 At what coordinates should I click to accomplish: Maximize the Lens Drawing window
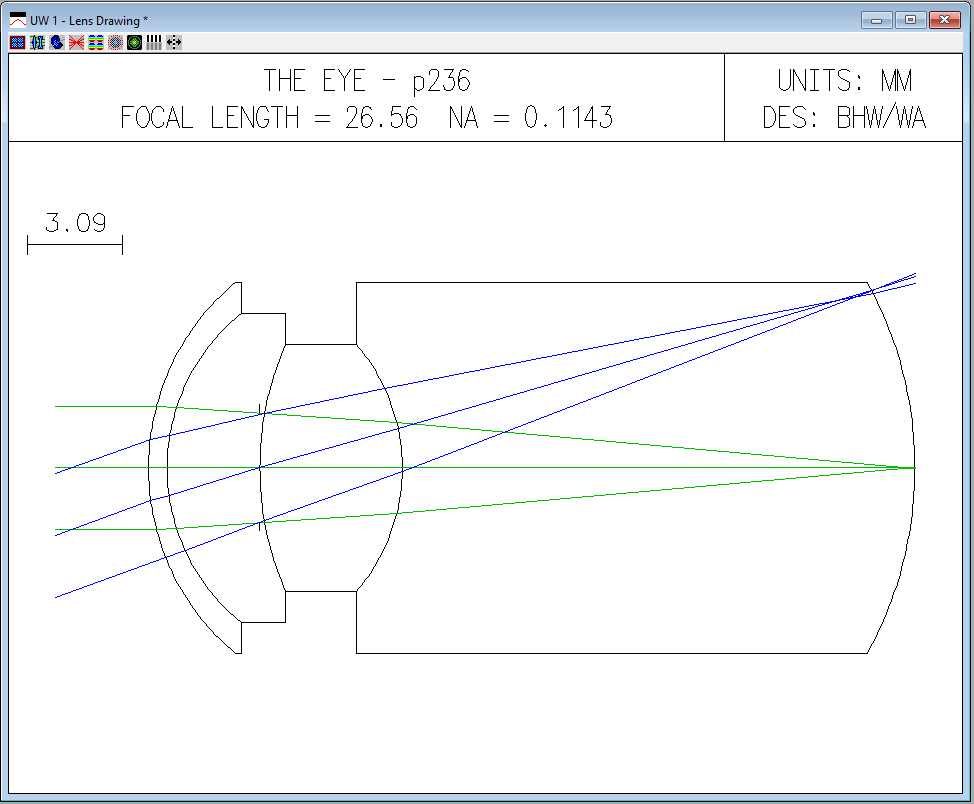(910, 21)
